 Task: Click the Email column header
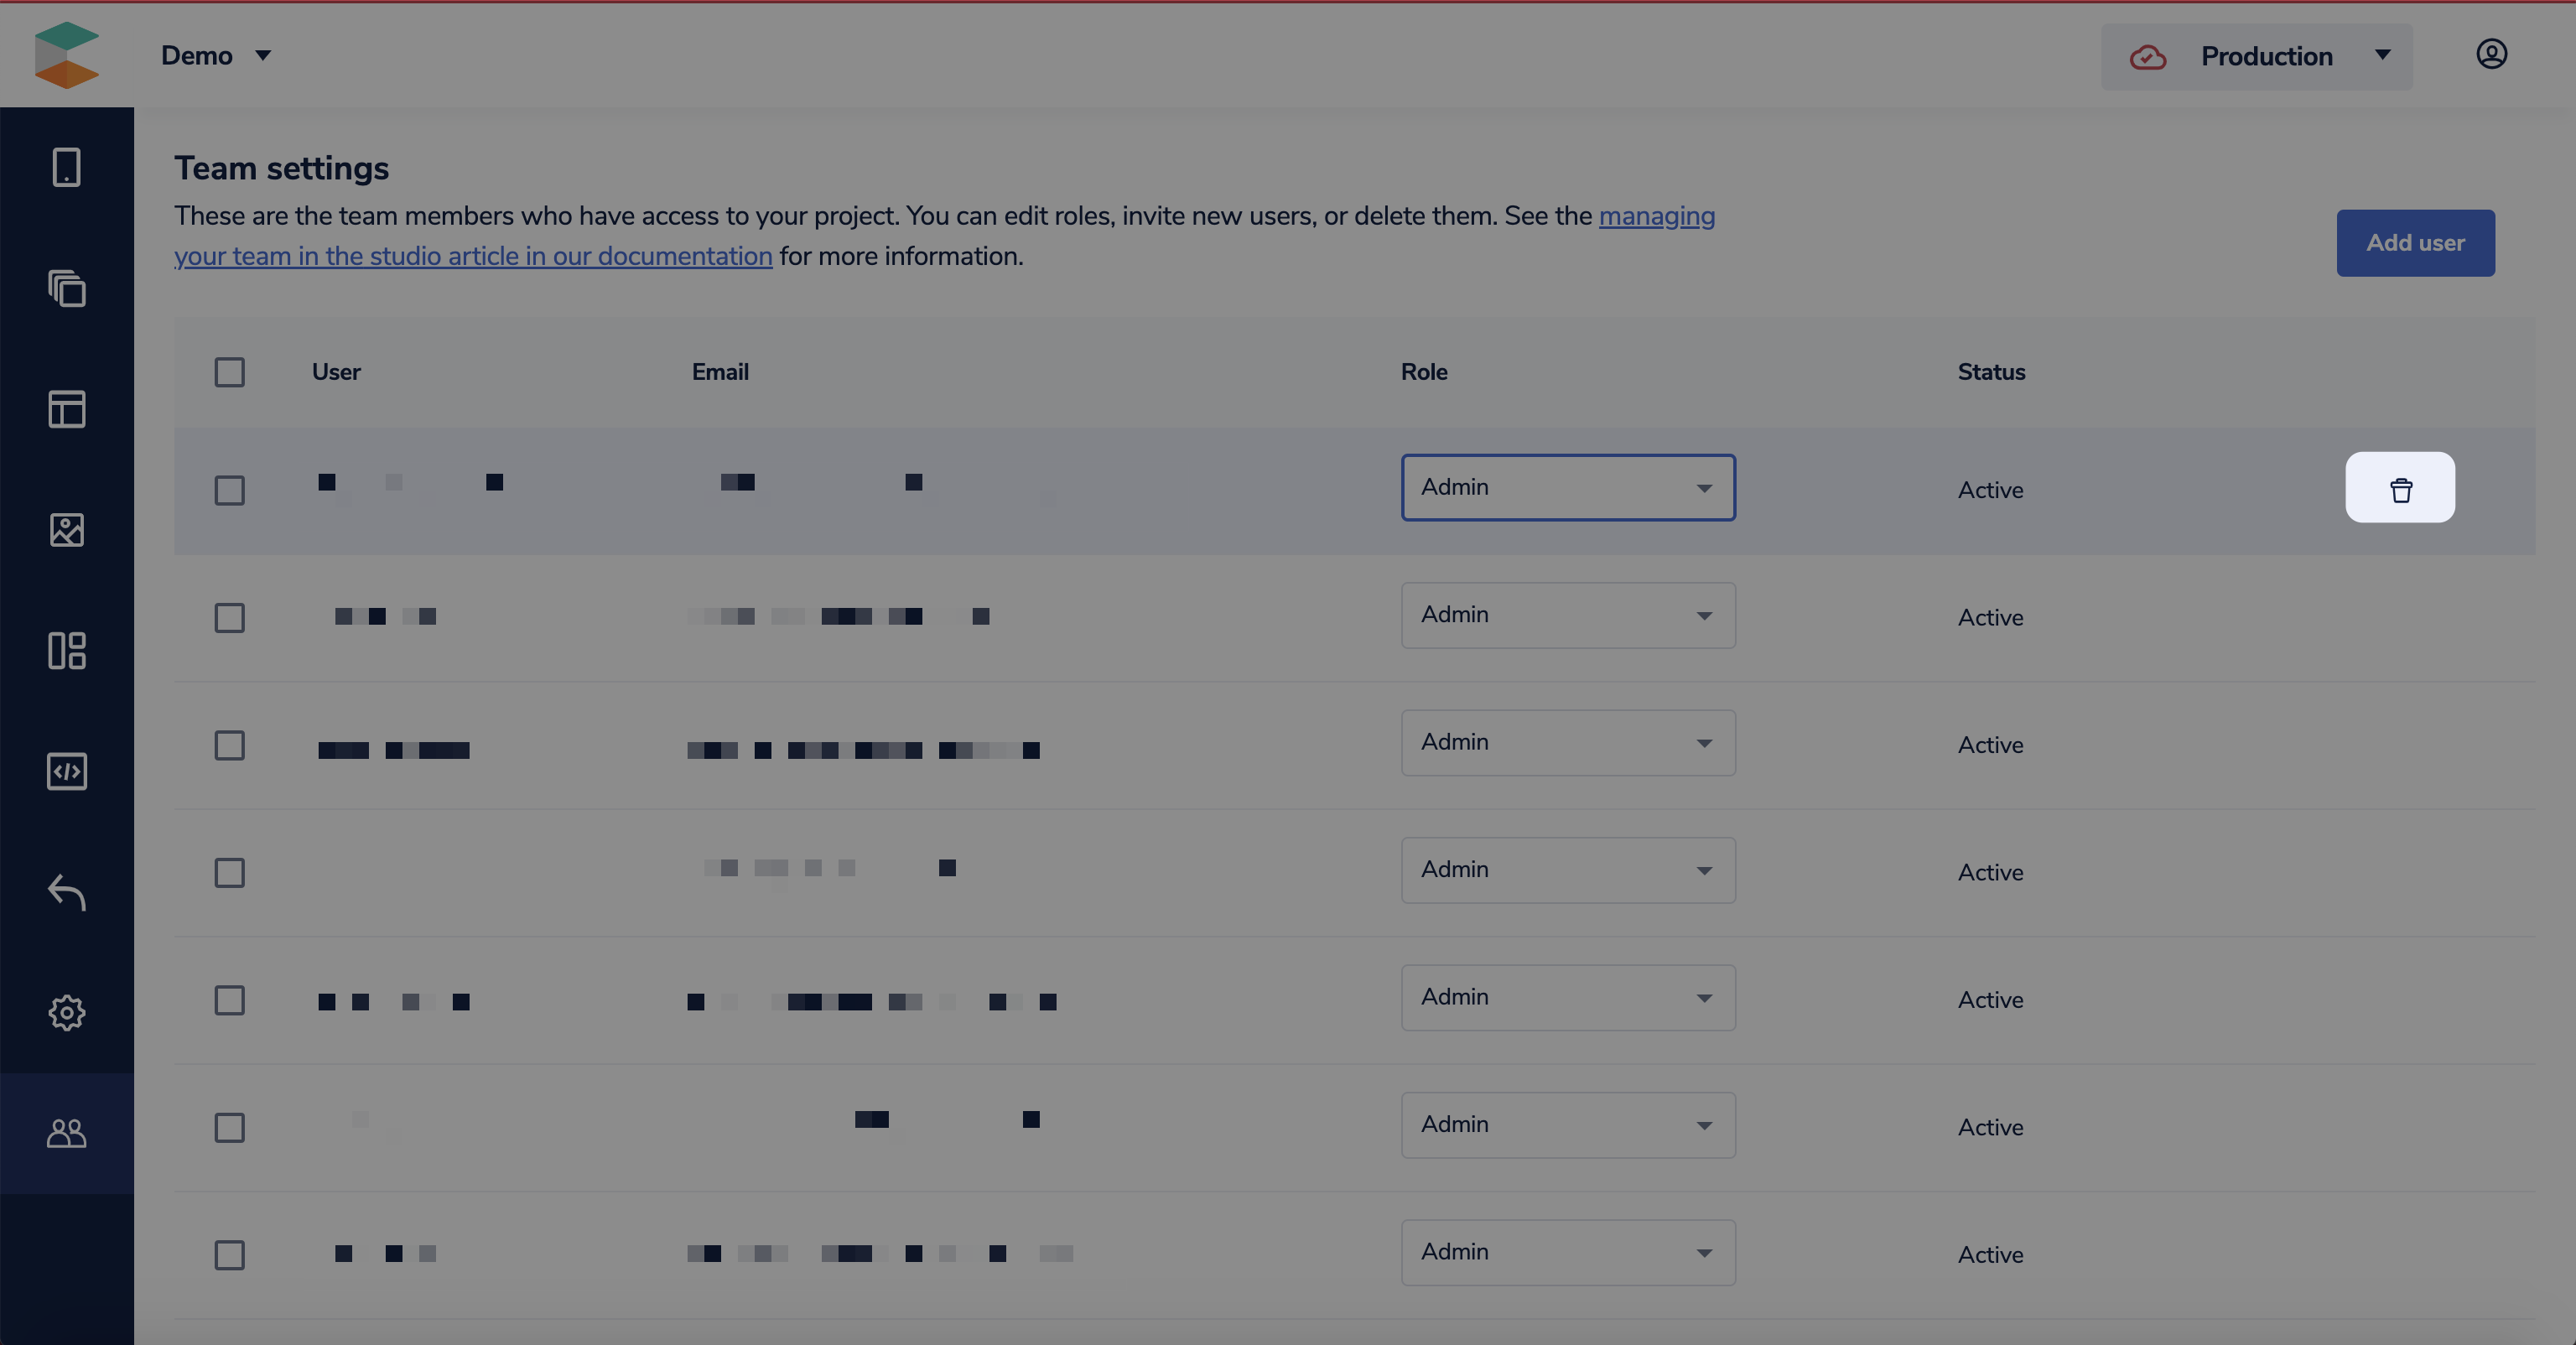point(720,372)
